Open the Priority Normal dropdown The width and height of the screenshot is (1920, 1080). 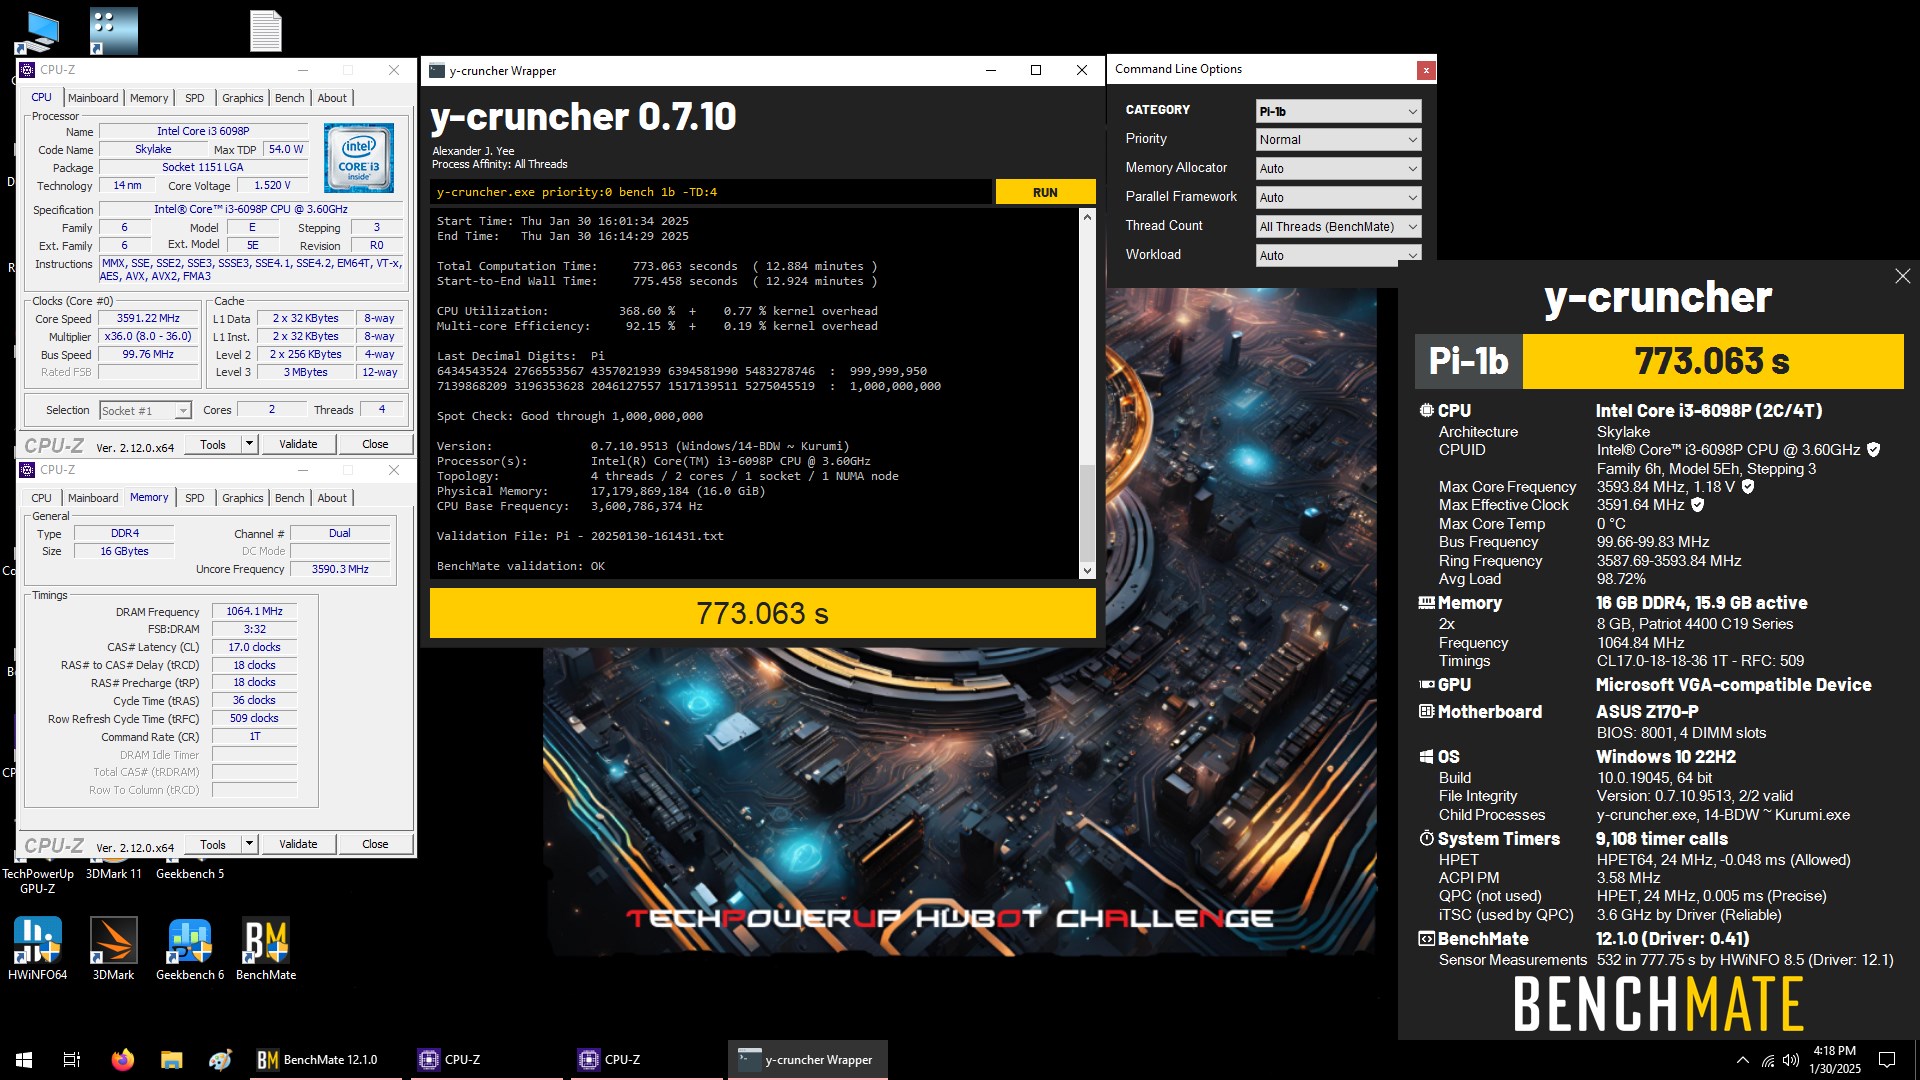(1338, 140)
